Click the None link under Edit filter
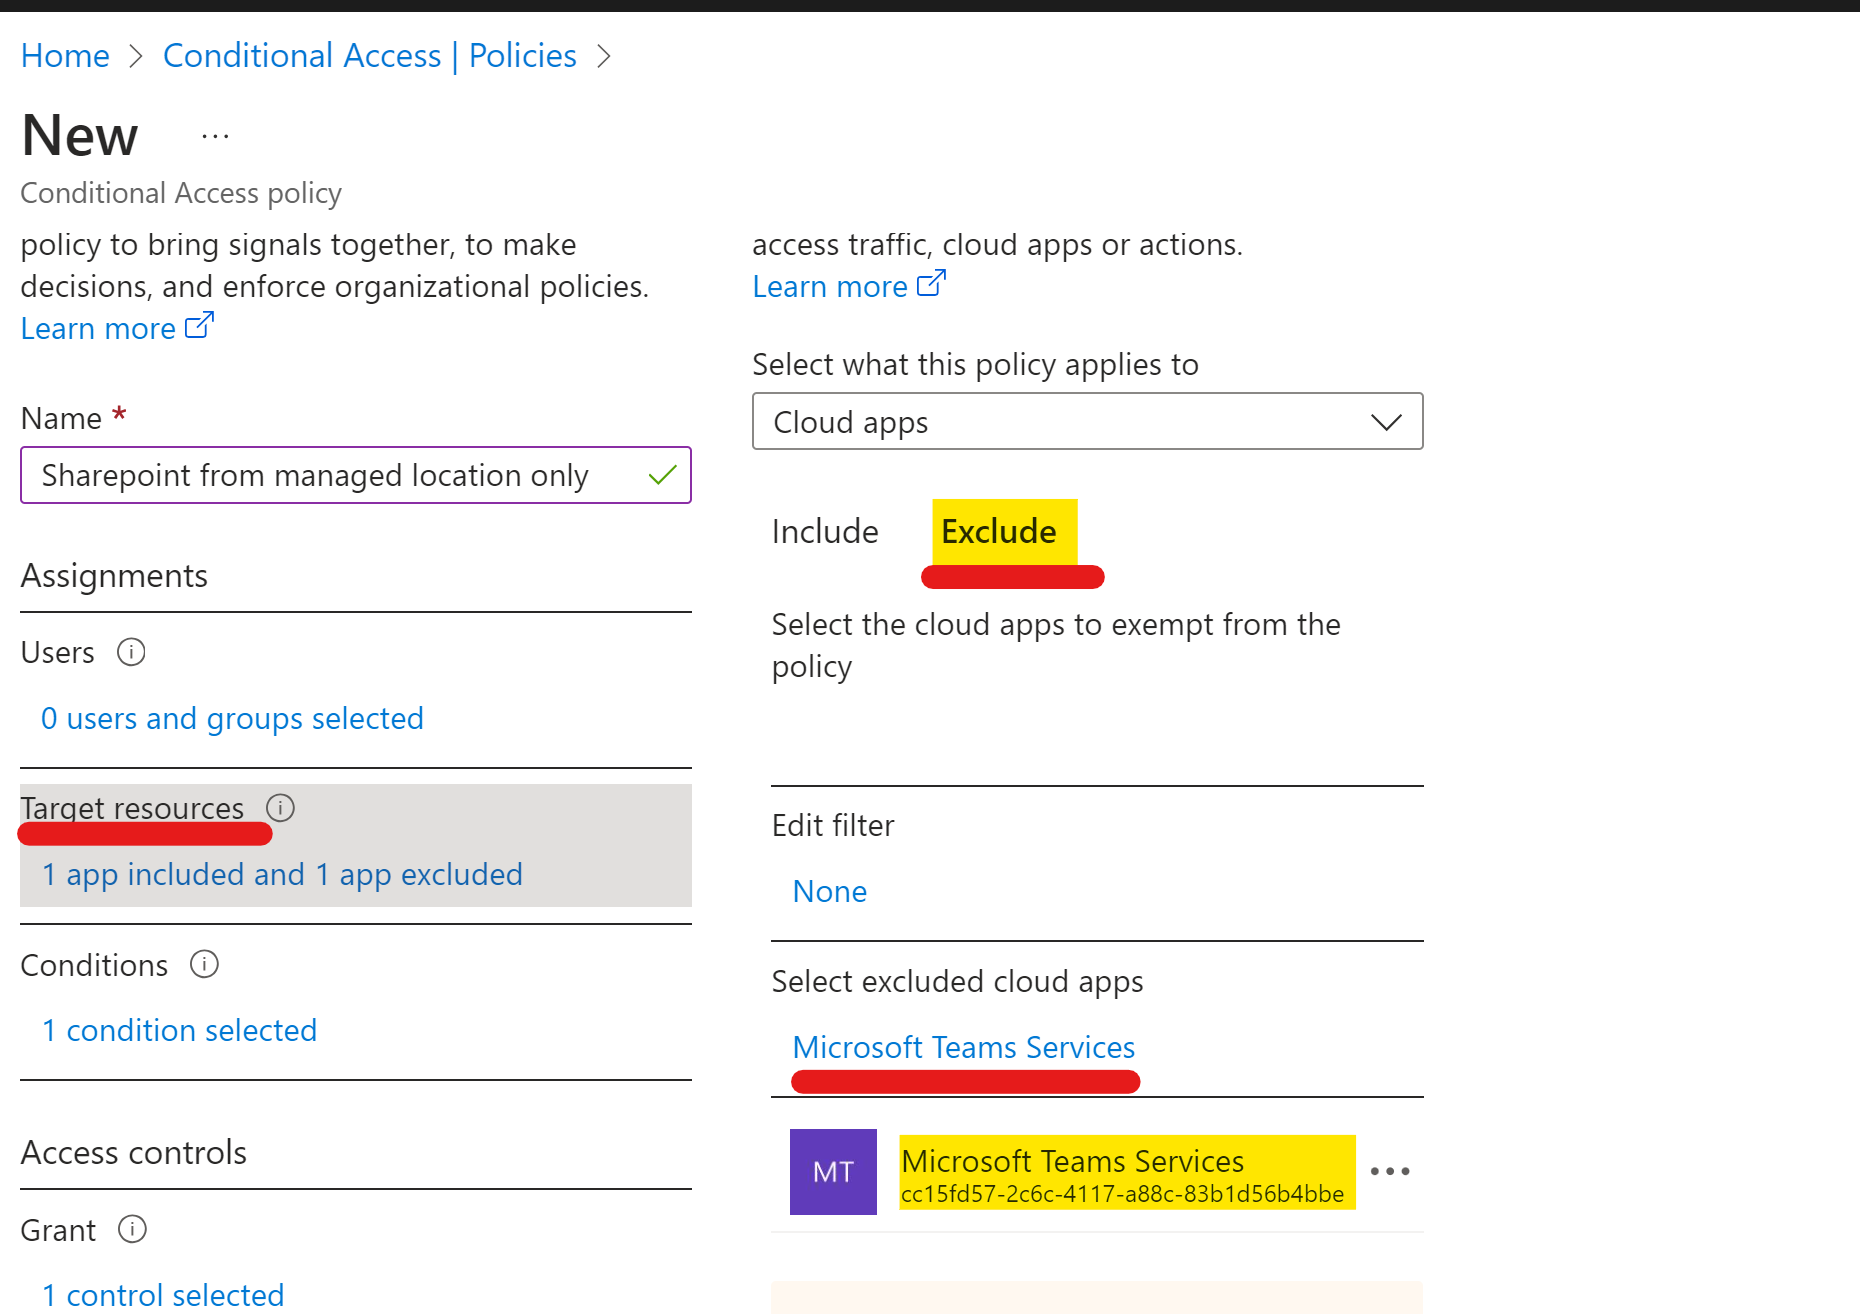 829,891
